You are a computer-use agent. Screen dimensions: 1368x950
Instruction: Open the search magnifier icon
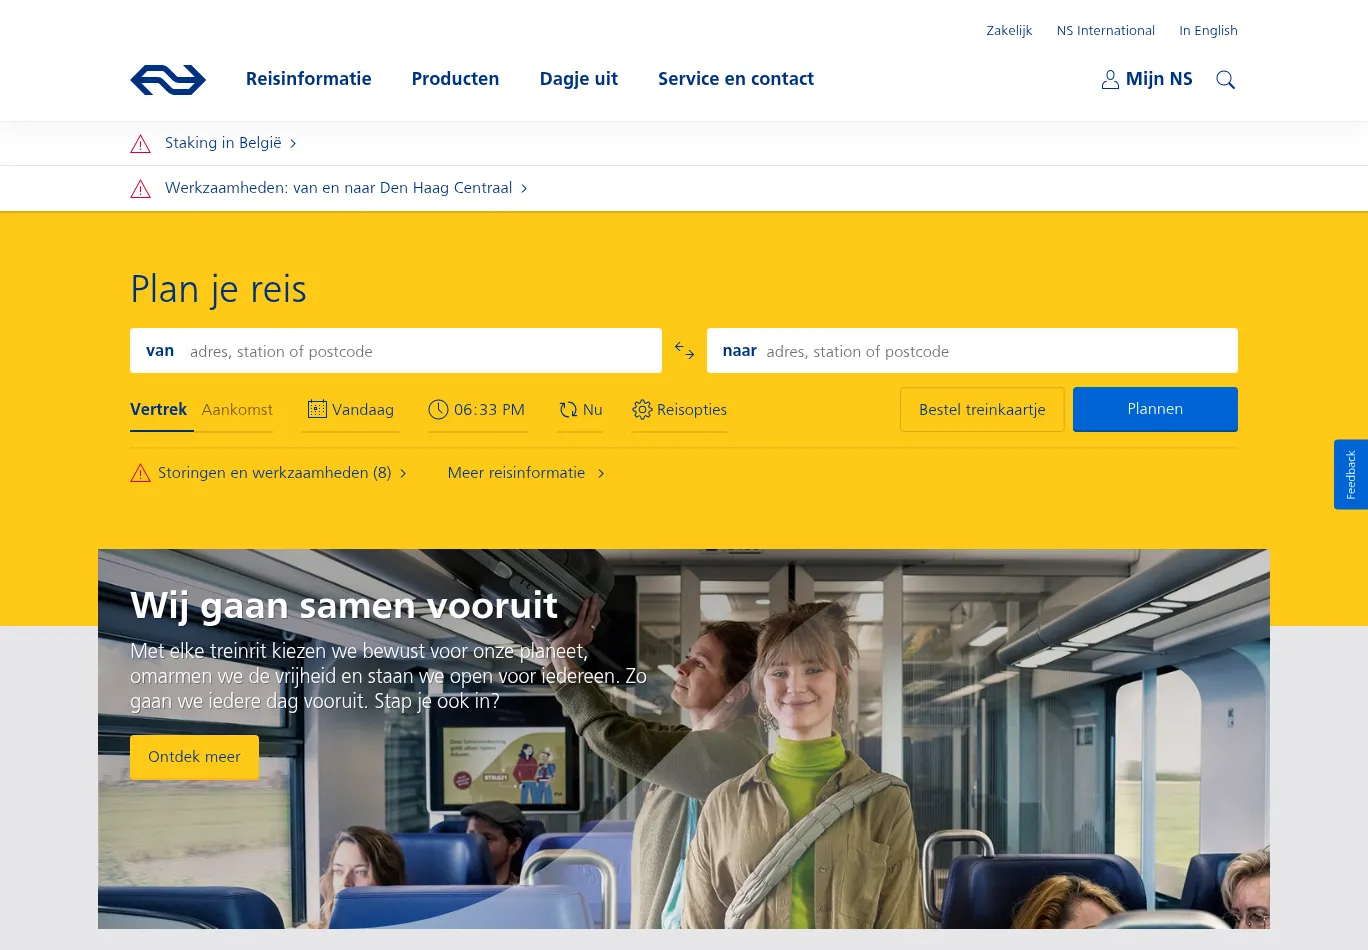[x=1225, y=80]
